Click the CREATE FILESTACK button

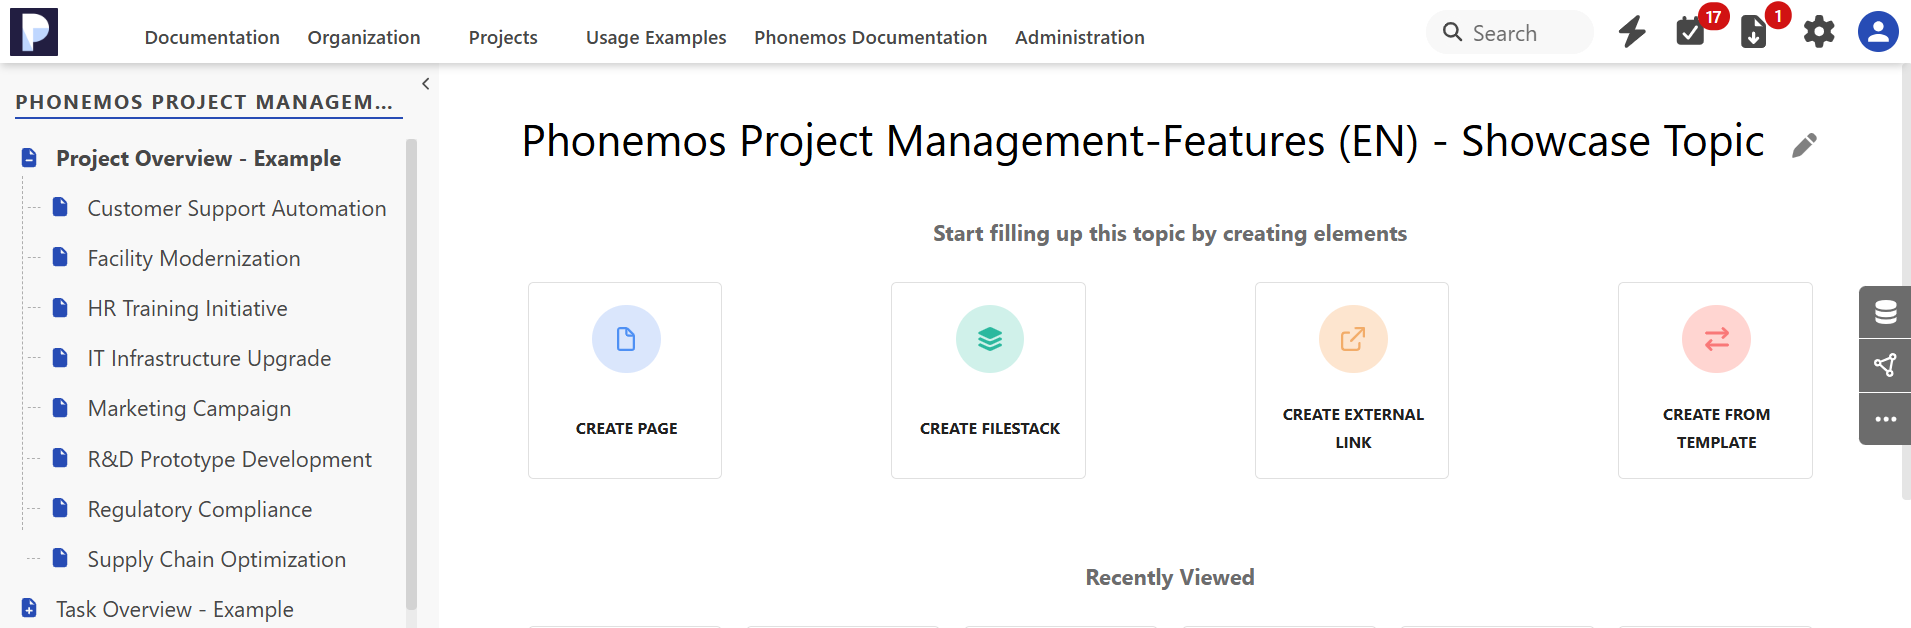point(988,380)
